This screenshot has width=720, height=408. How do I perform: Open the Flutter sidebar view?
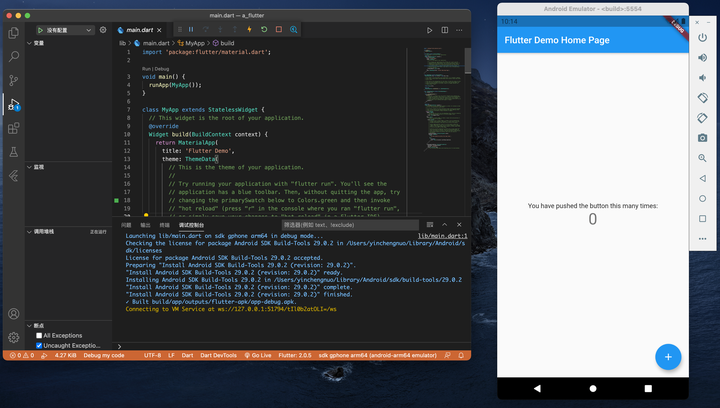pos(14,176)
